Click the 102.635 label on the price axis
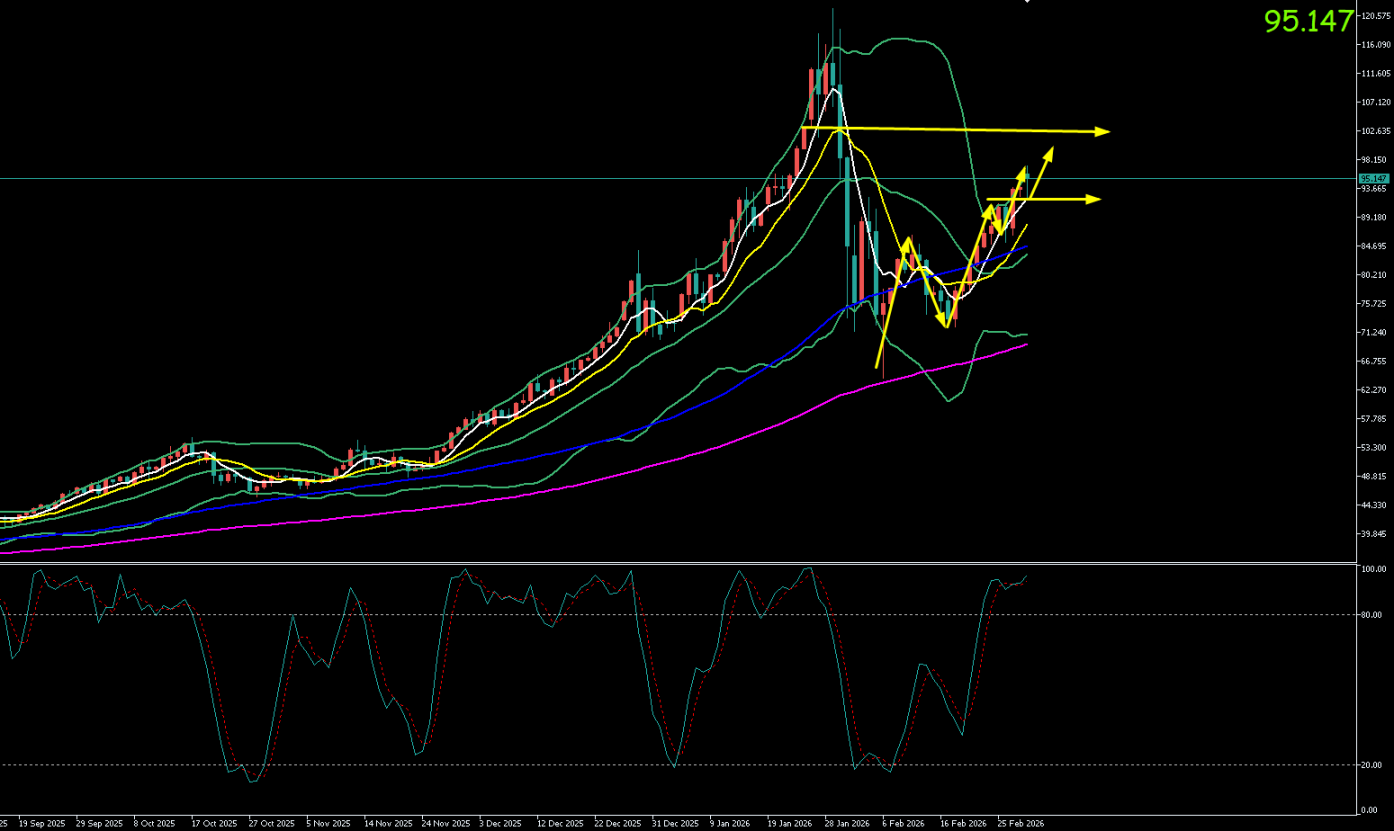The image size is (1394, 831). 1374,131
